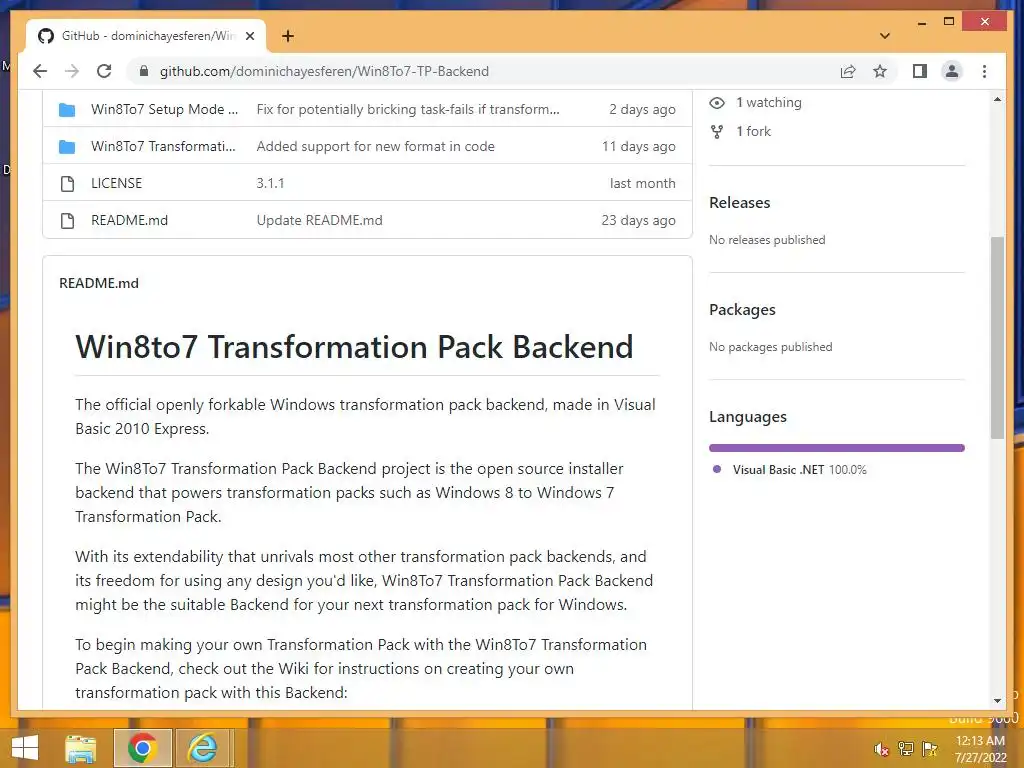This screenshot has width=1024, height=768.
Task: Open the '1 fork' link
Action: click(754, 131)
